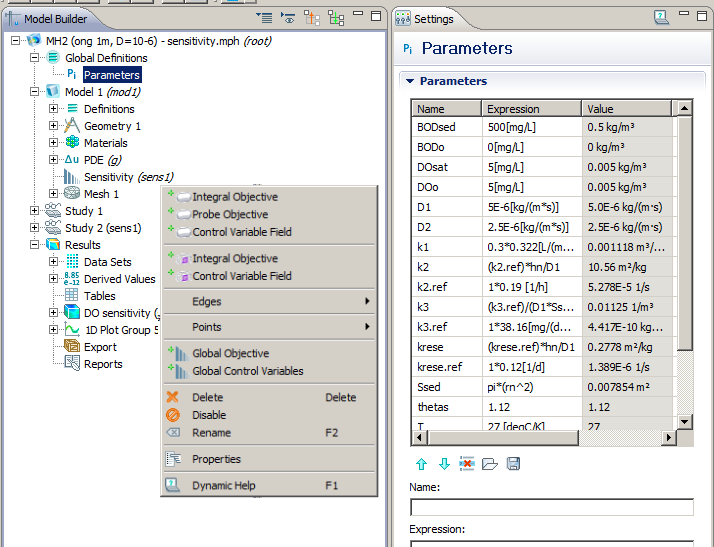
Task: Click the Move Down arrow icon
Action: [x=444, y=464]
